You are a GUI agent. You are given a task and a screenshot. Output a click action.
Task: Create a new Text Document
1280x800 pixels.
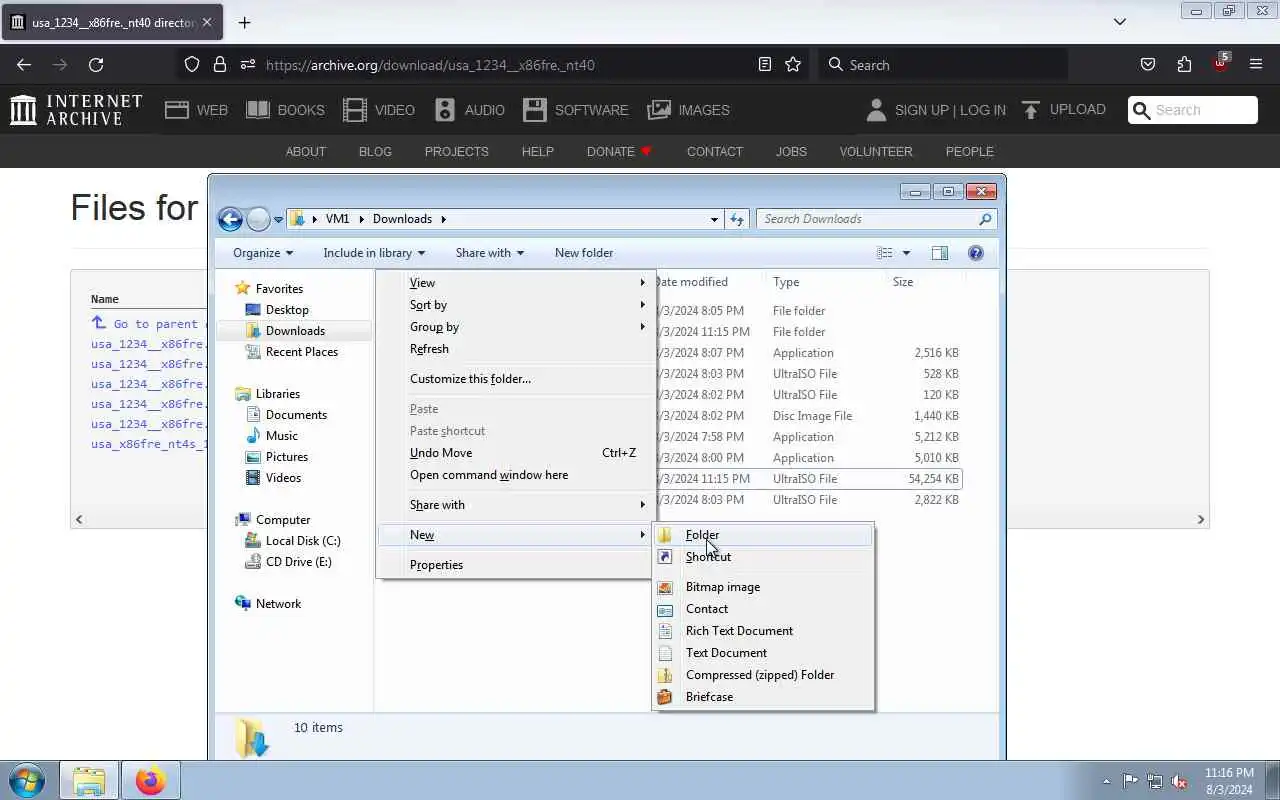(763, 653)
